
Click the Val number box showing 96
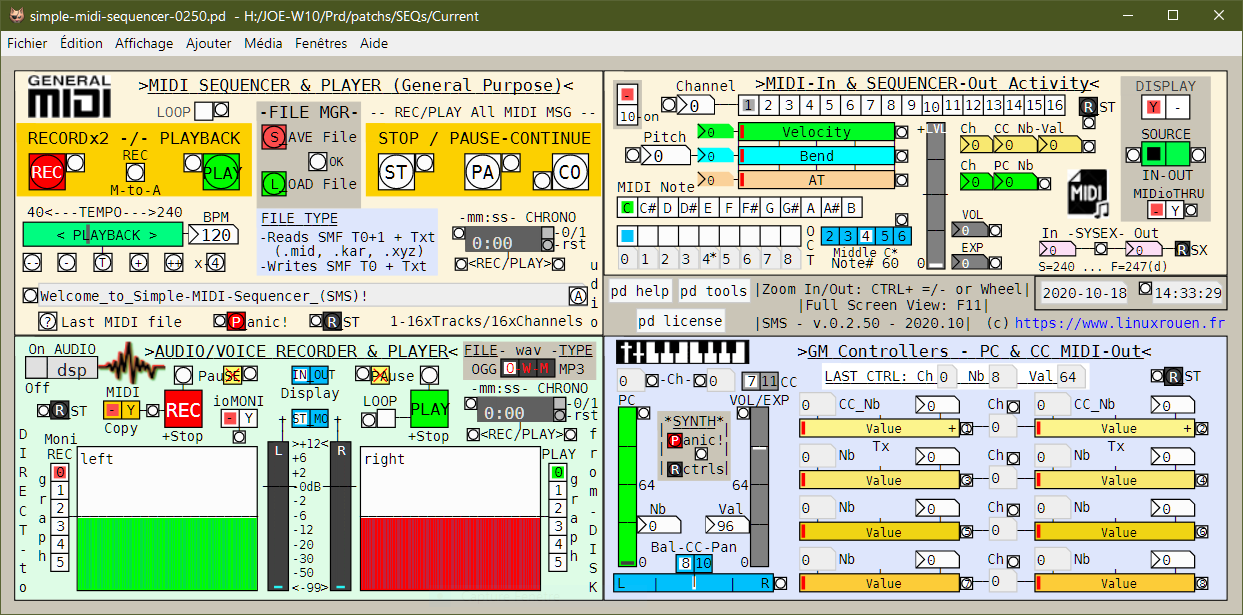click(728, 526)
